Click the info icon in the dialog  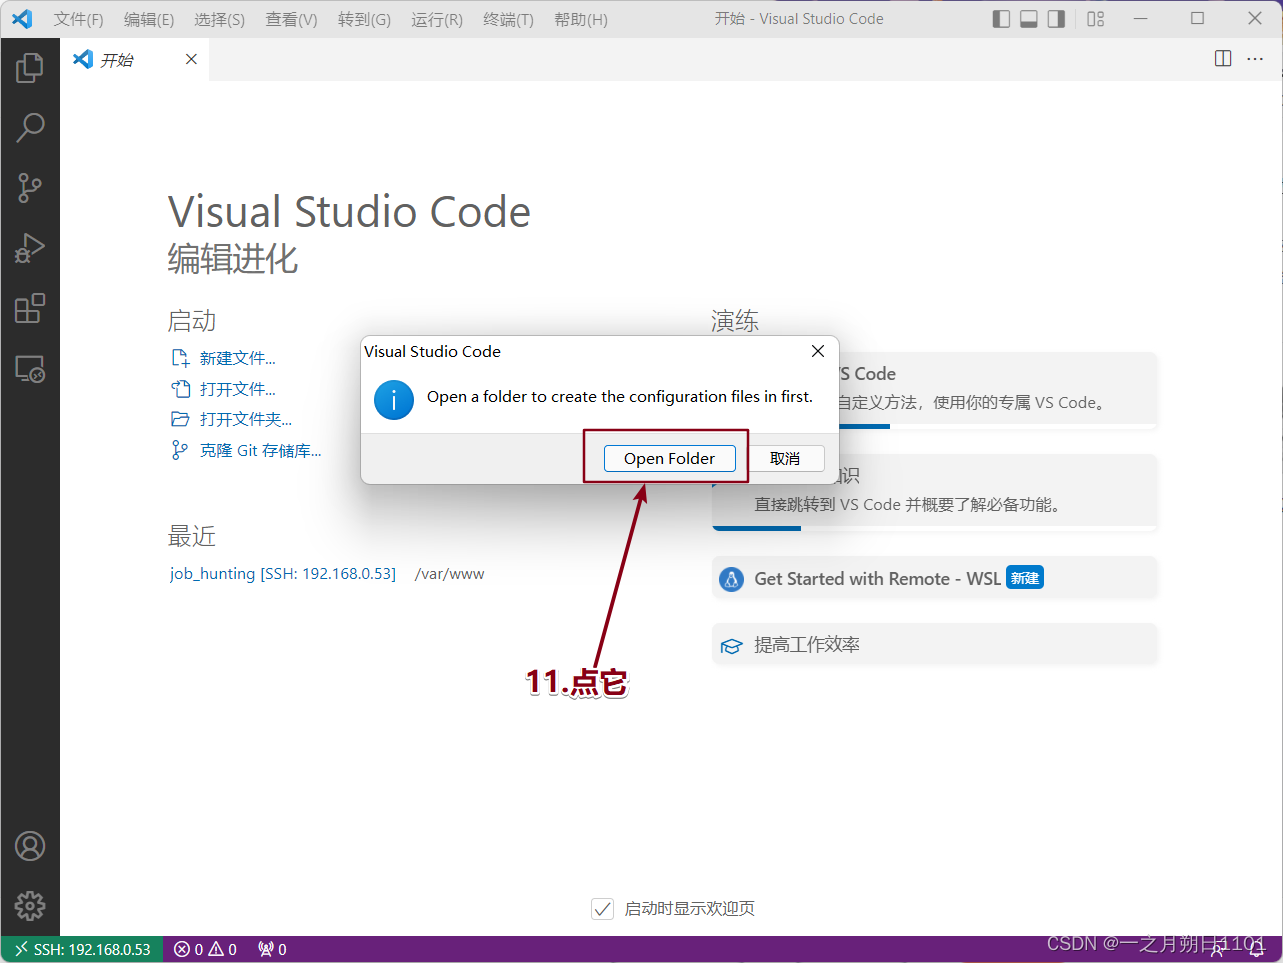pos(394,400)
